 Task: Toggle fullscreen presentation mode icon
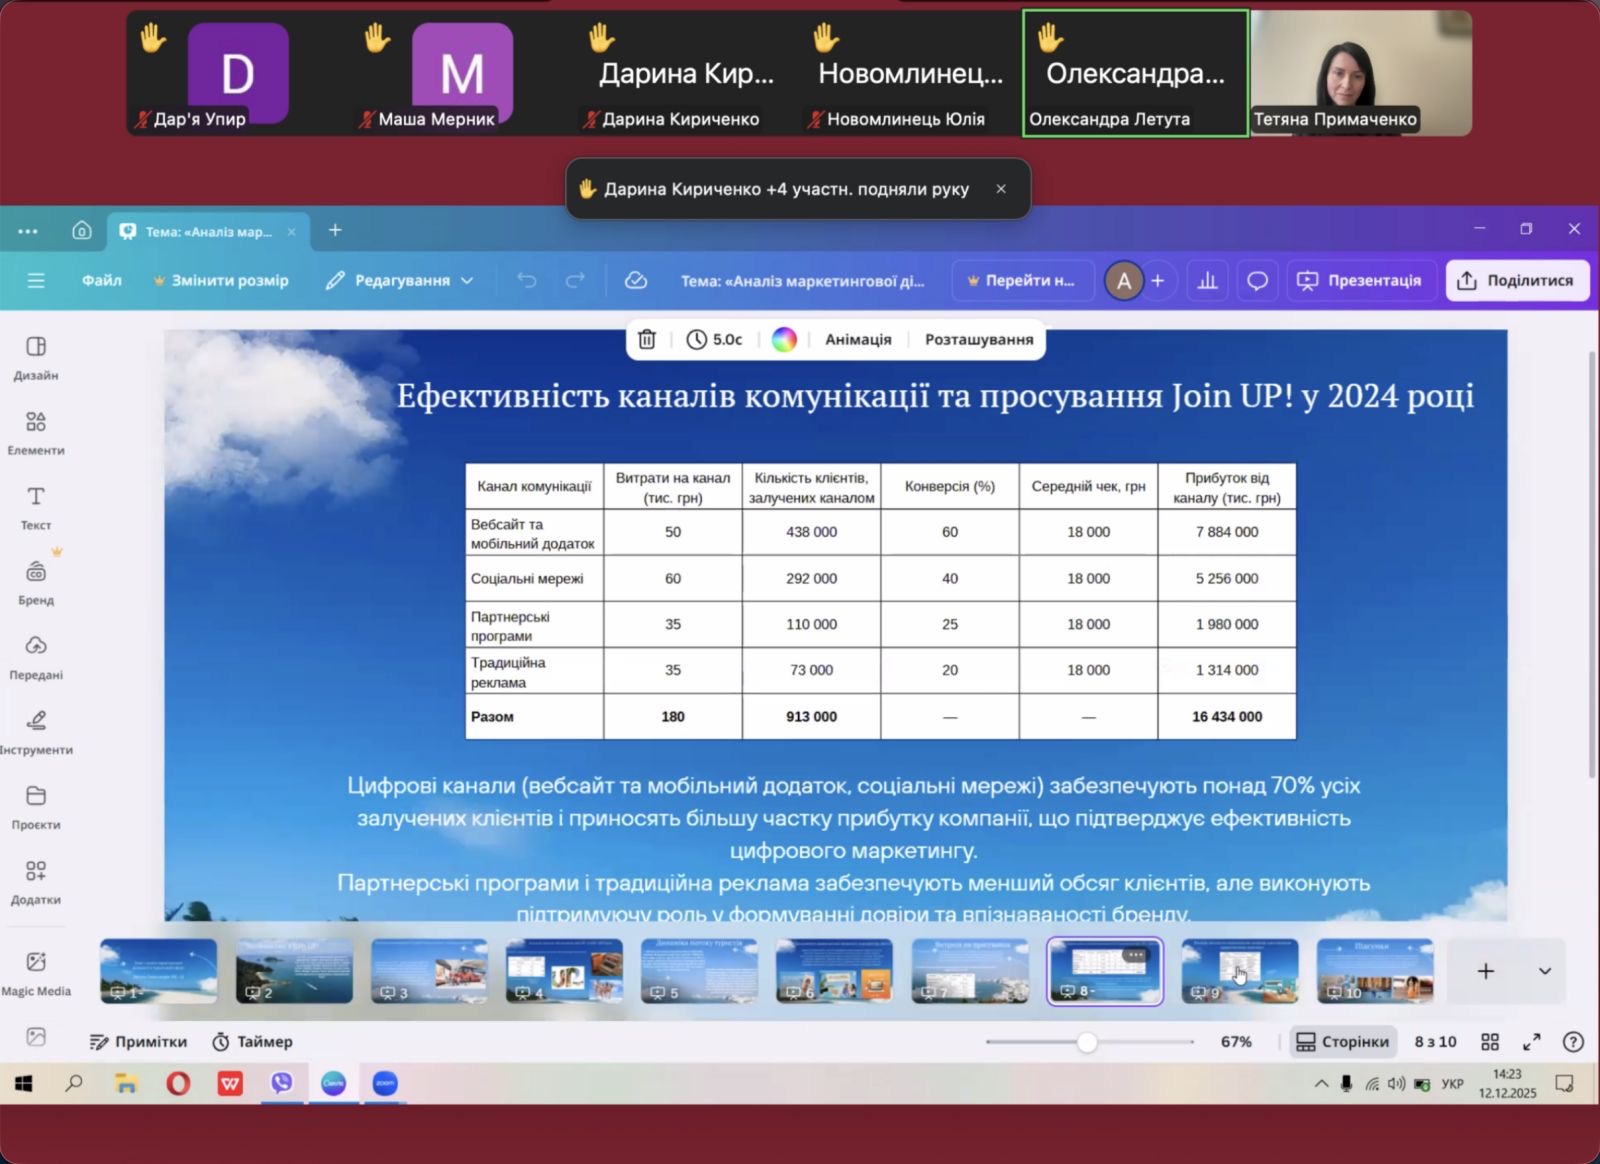point(1531,1042)
